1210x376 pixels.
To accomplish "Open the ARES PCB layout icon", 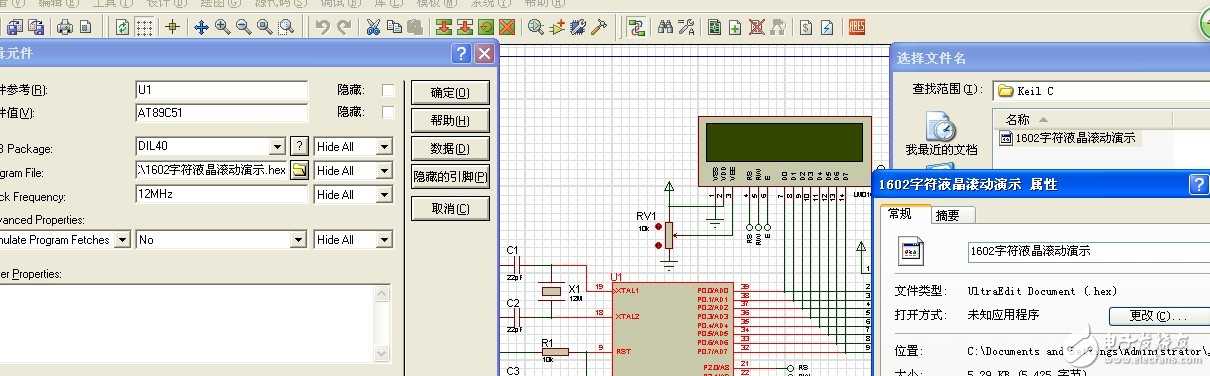I will click(x=857, y=27).
